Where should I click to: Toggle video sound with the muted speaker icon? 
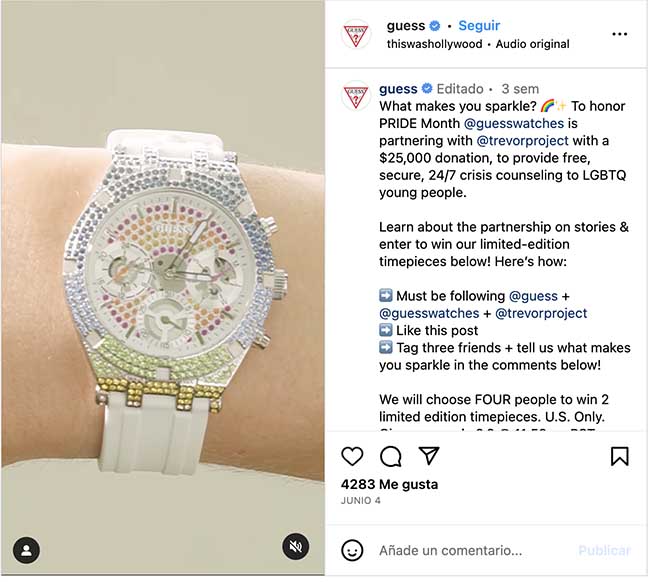(x=296, y=546)
